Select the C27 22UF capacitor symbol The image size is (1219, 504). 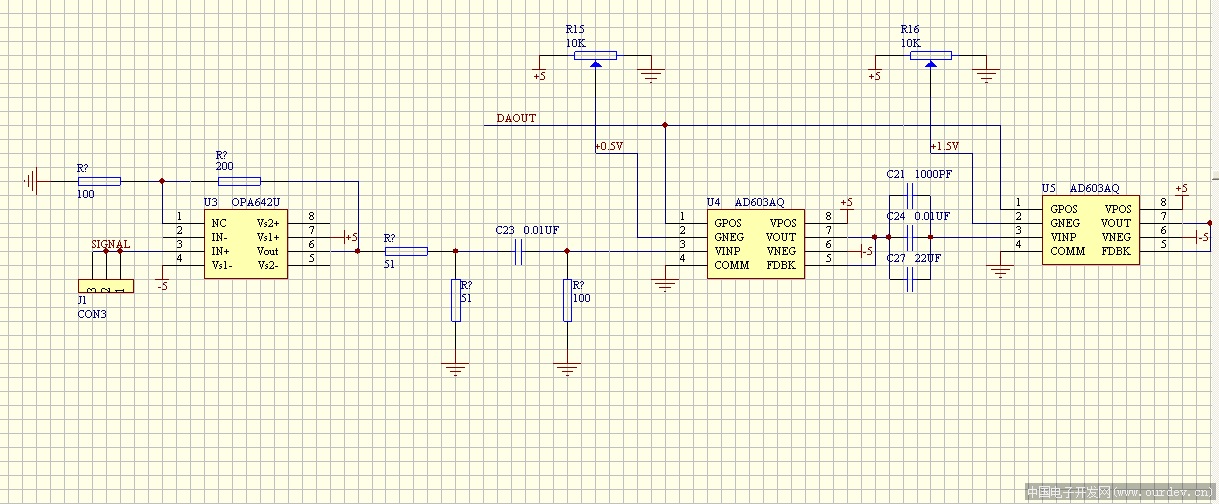click(x=910, y=279)
